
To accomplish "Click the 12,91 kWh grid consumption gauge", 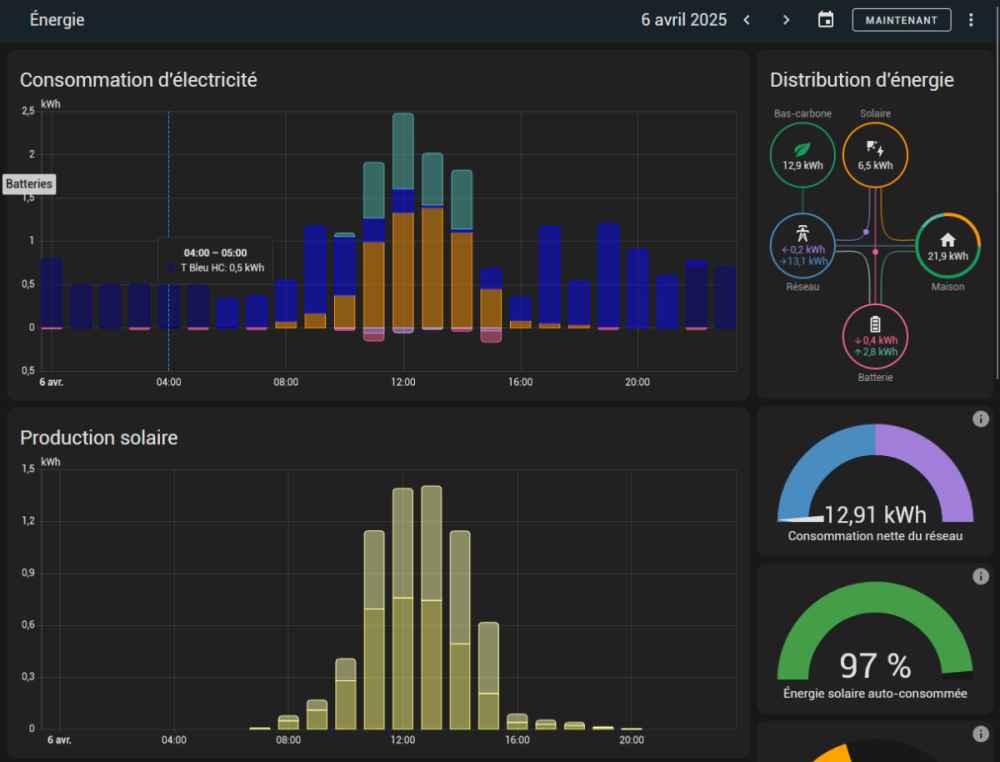I will [x=875, y=490].
